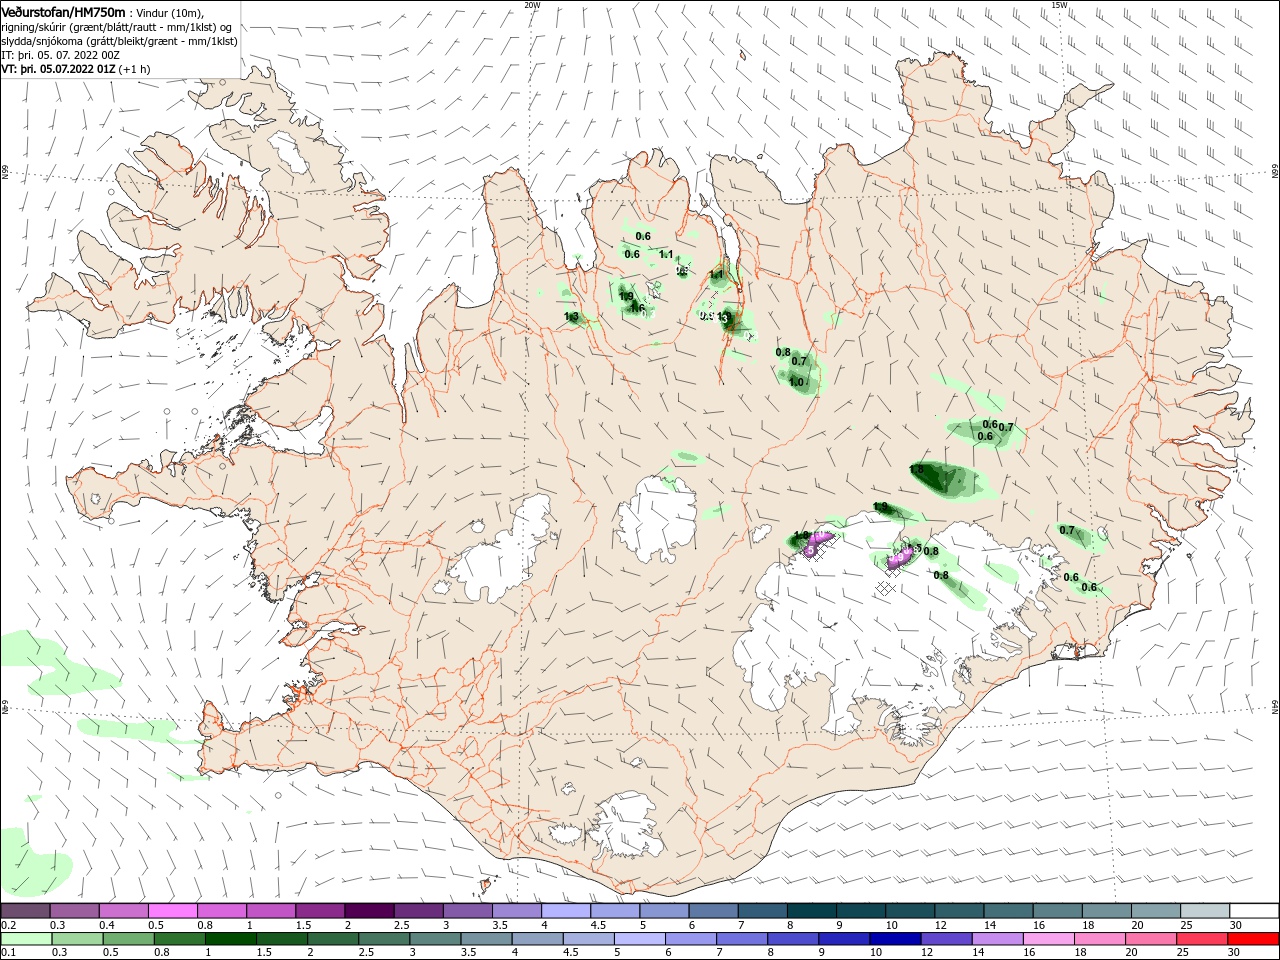1280x960 pixels.
Task: Click the 1.0 precipitation value on the map
Action: (x=797, y=382)
